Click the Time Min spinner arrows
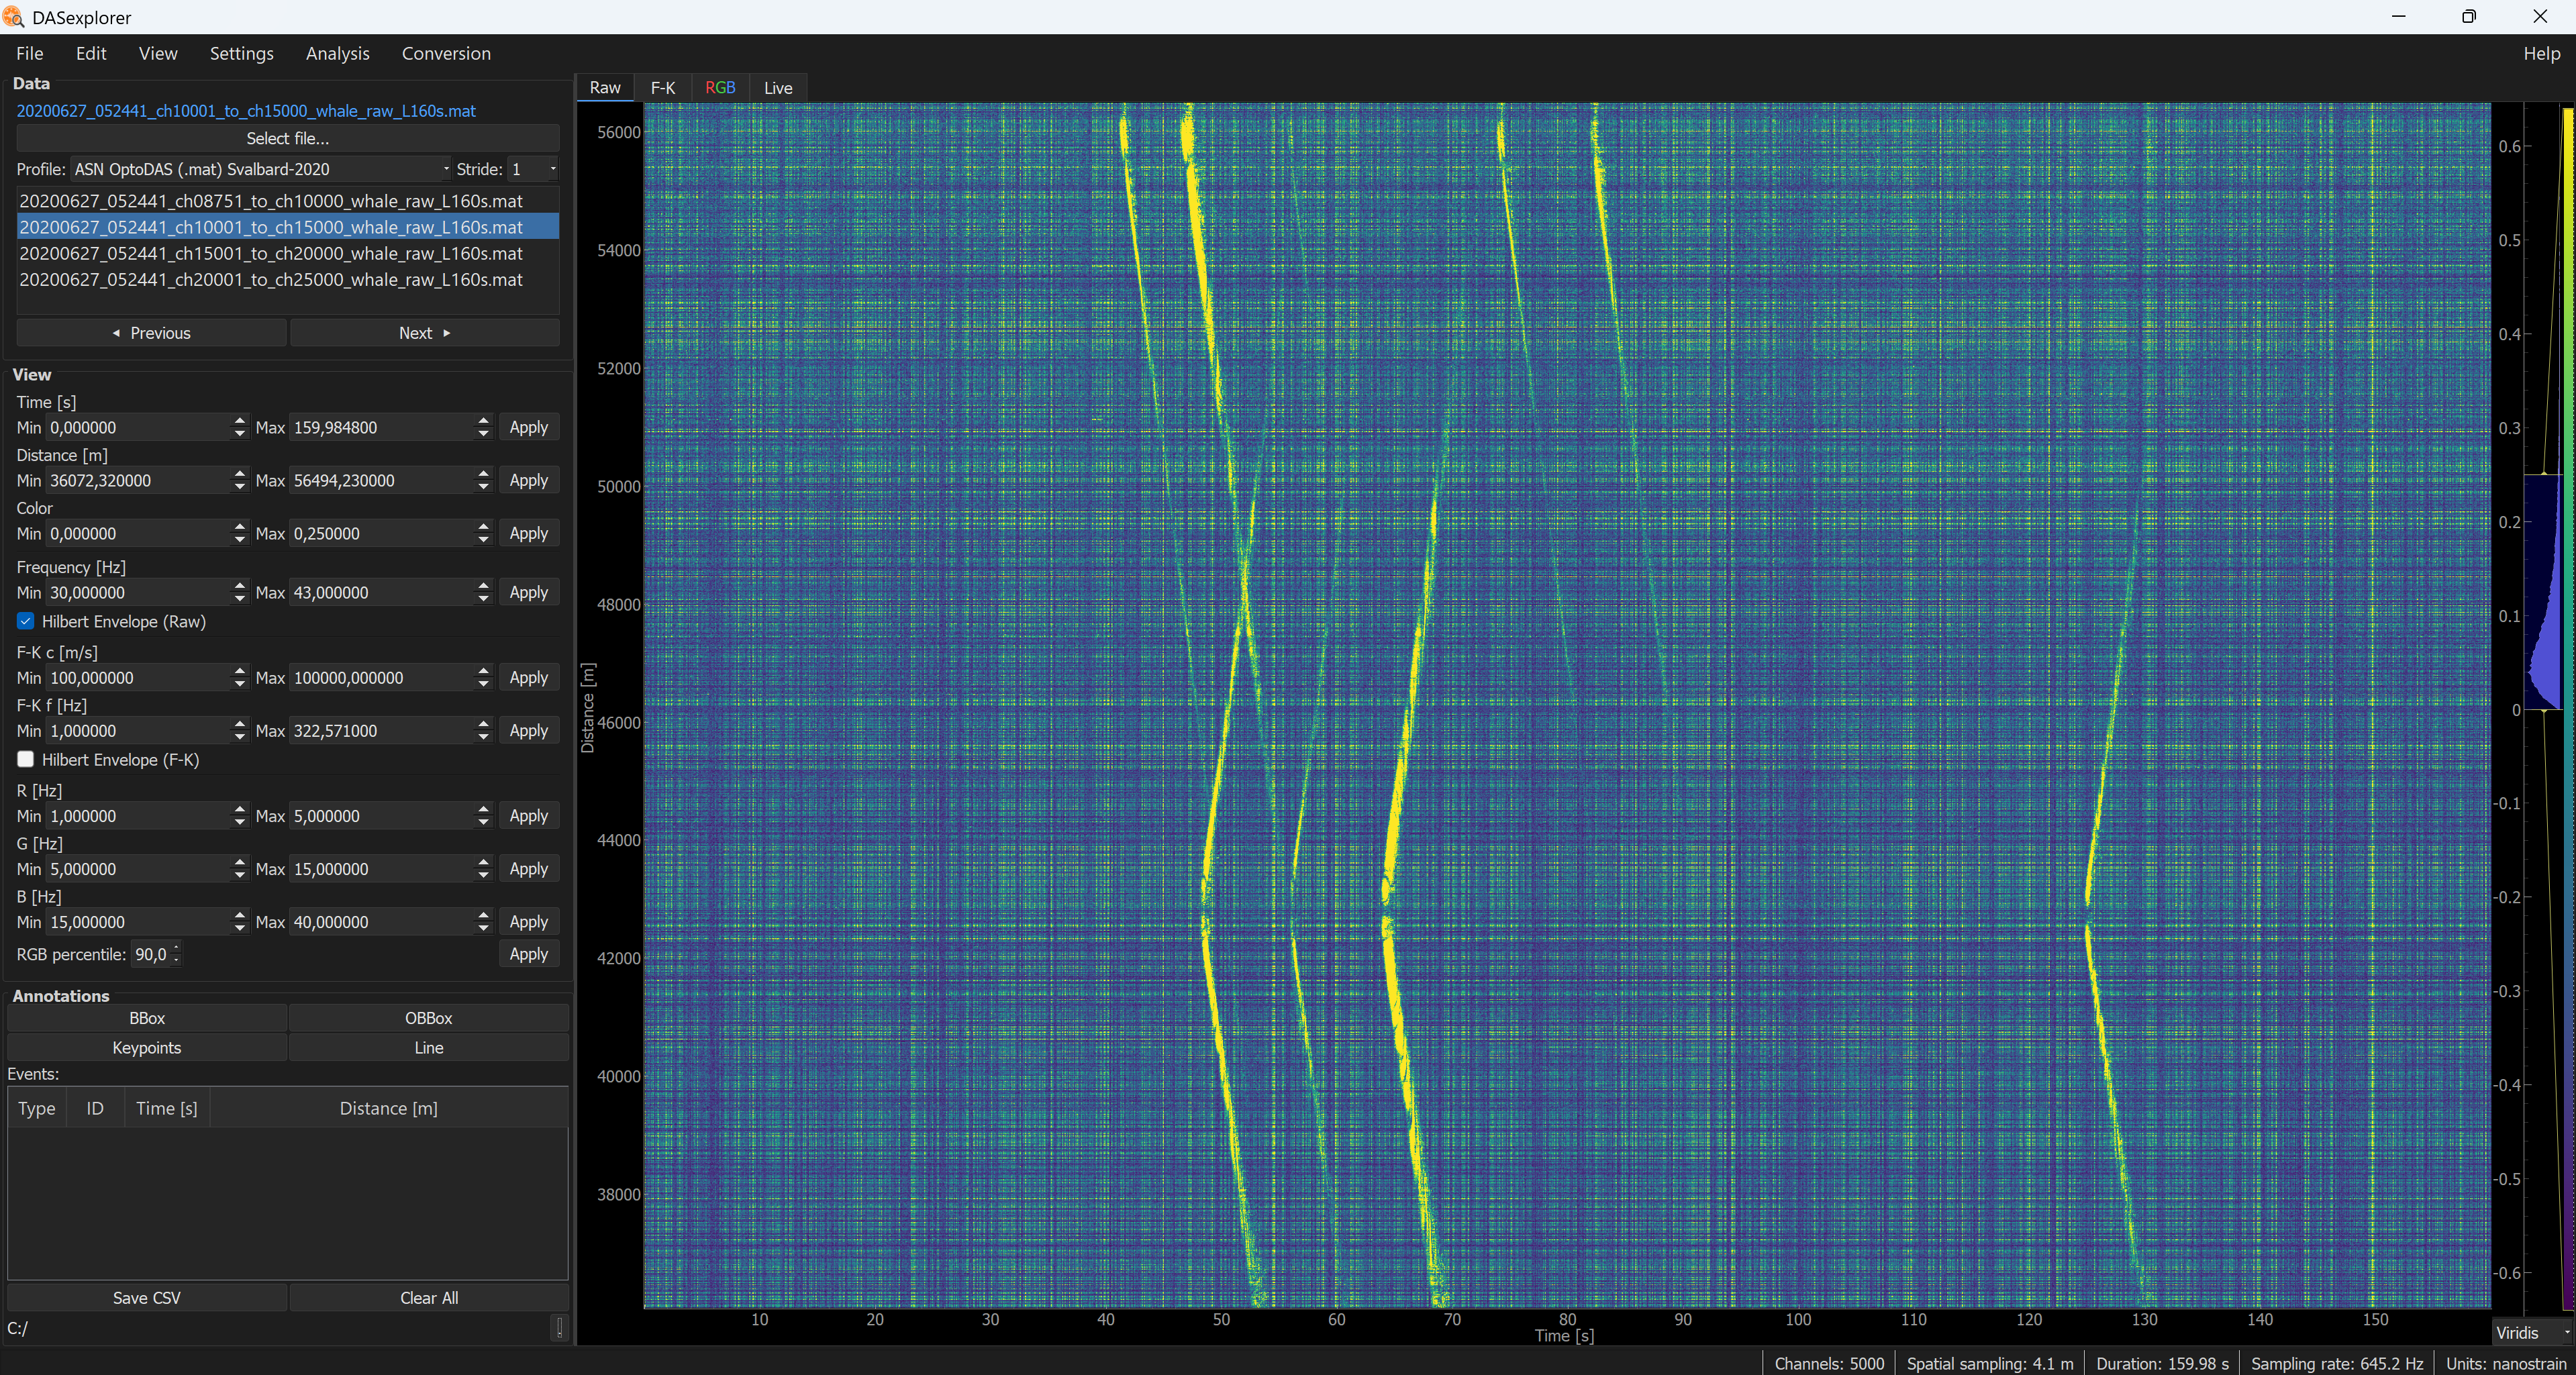The height and width of the screenshot is (1375, 2576). coord(239,427)
